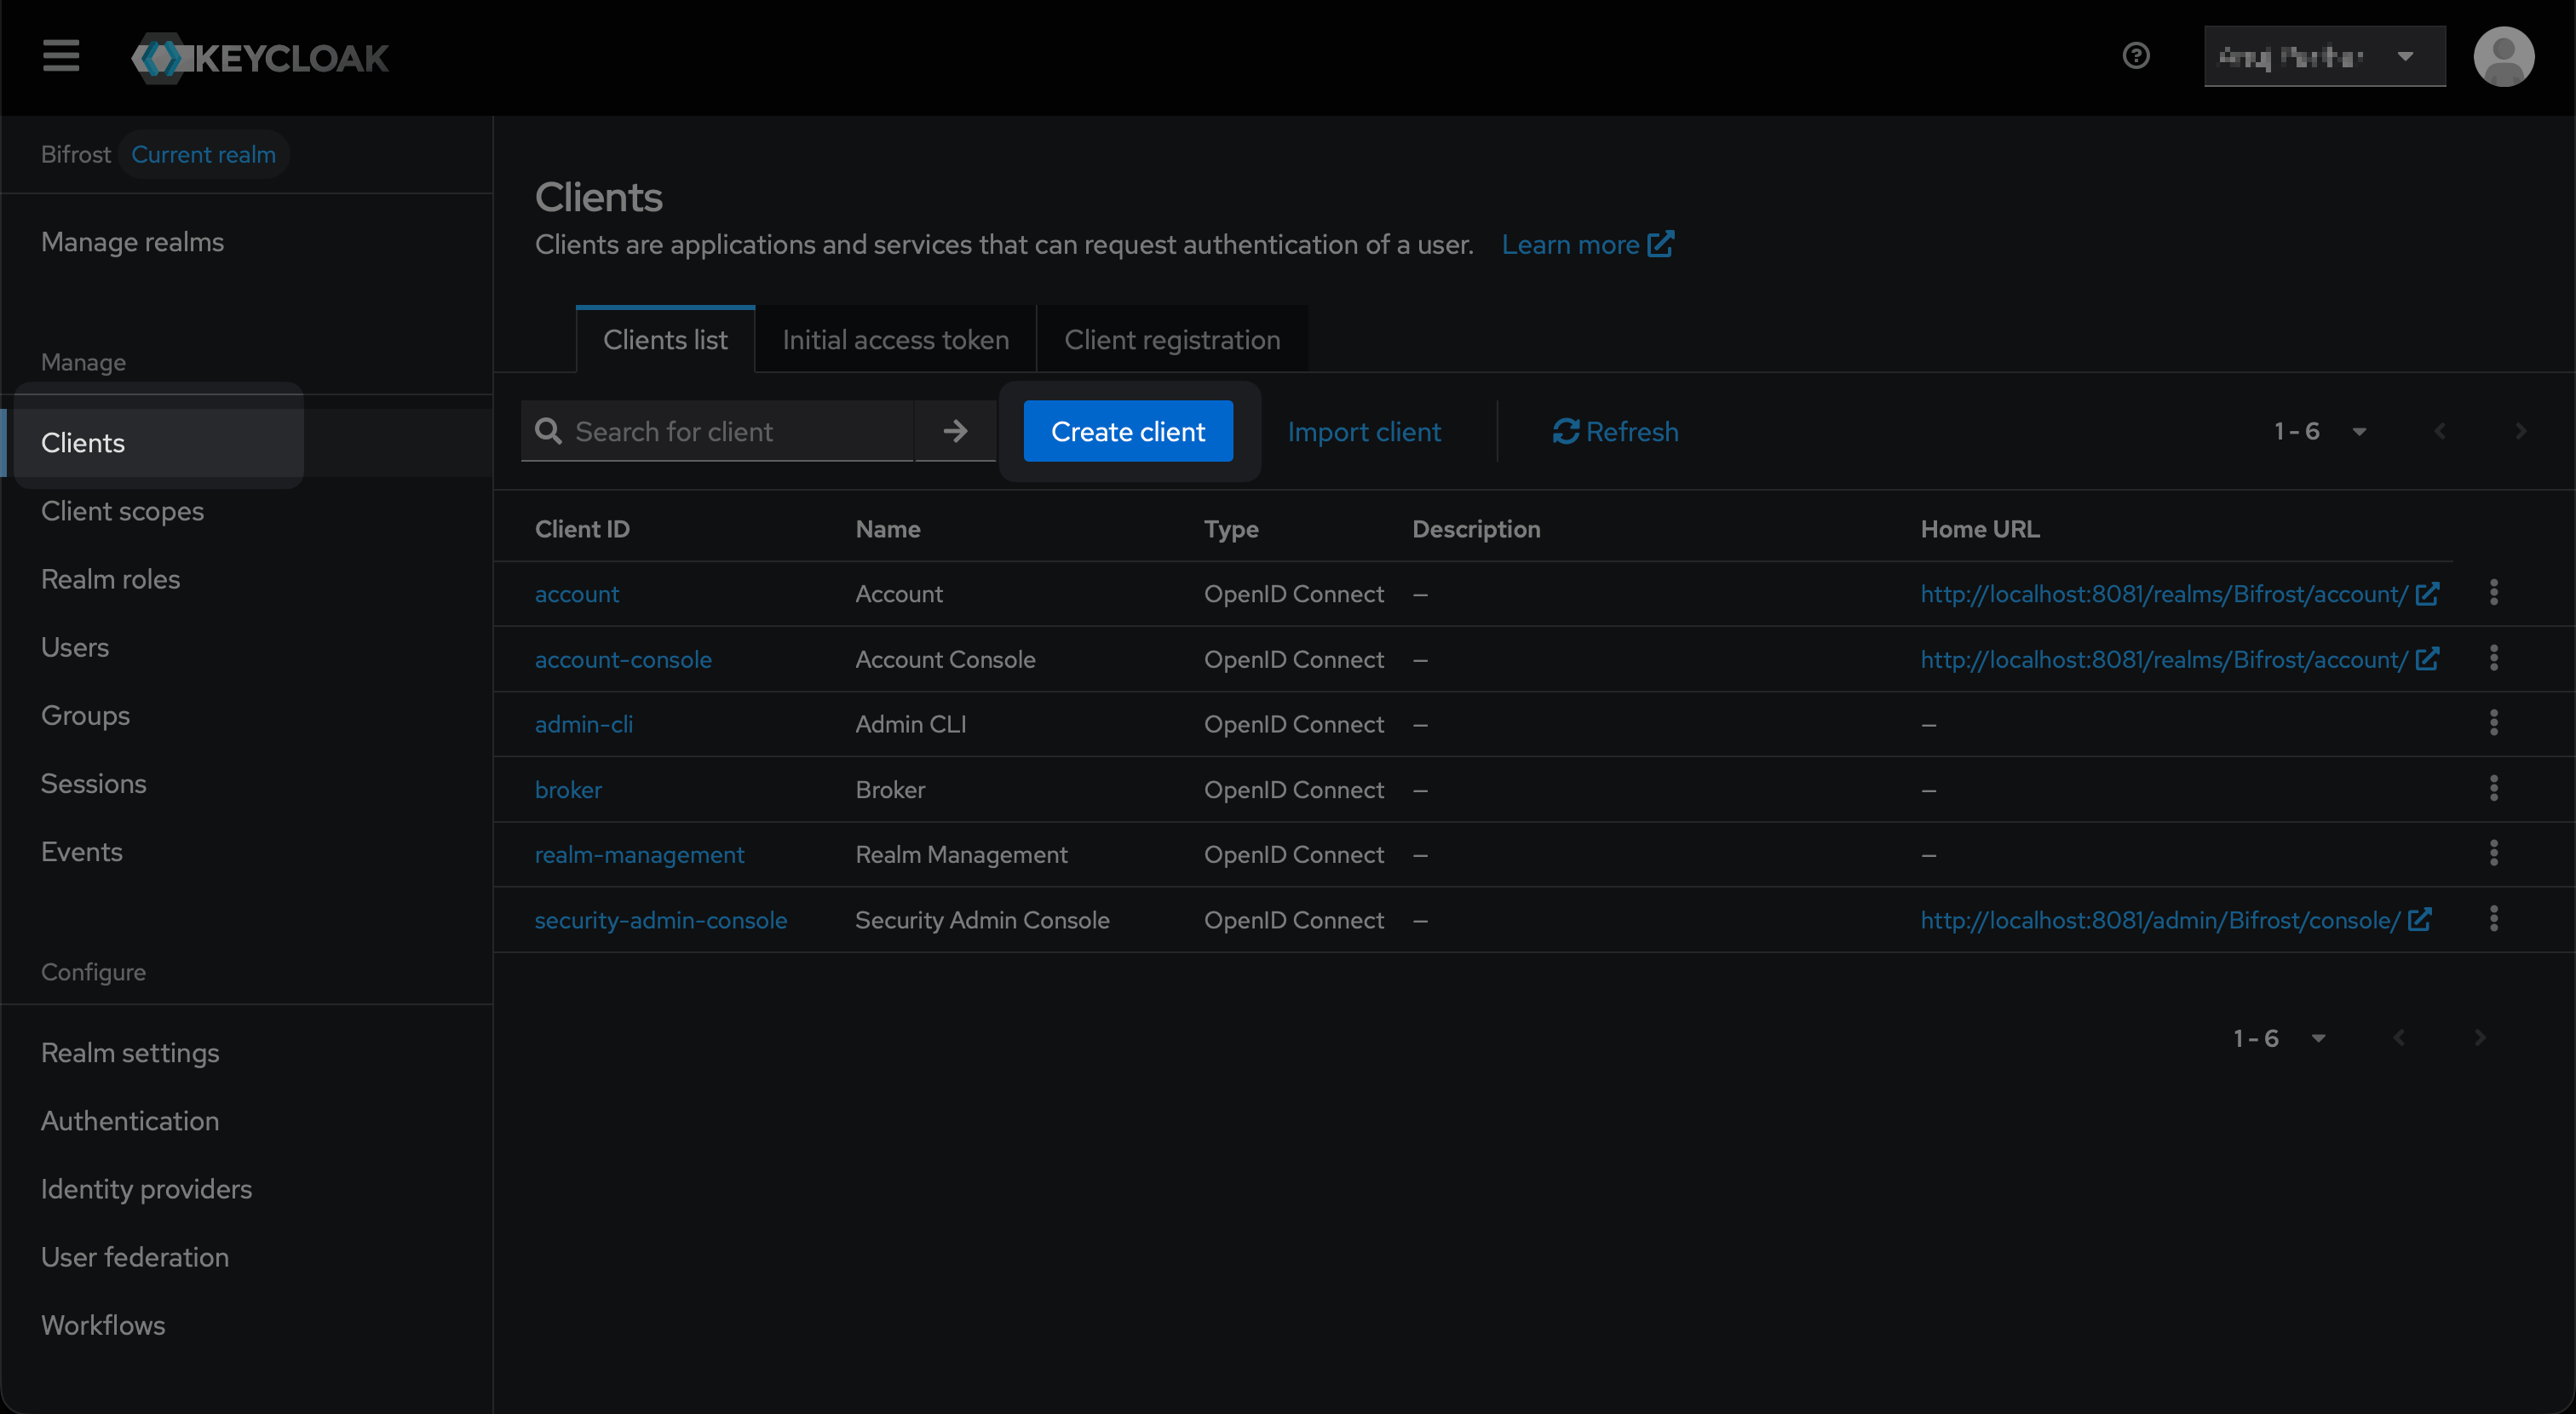Image resolution: width=2576 pixels, height=1414 pixels.
Task: Open actions kebab for broker row
Action: (2494, 789)
